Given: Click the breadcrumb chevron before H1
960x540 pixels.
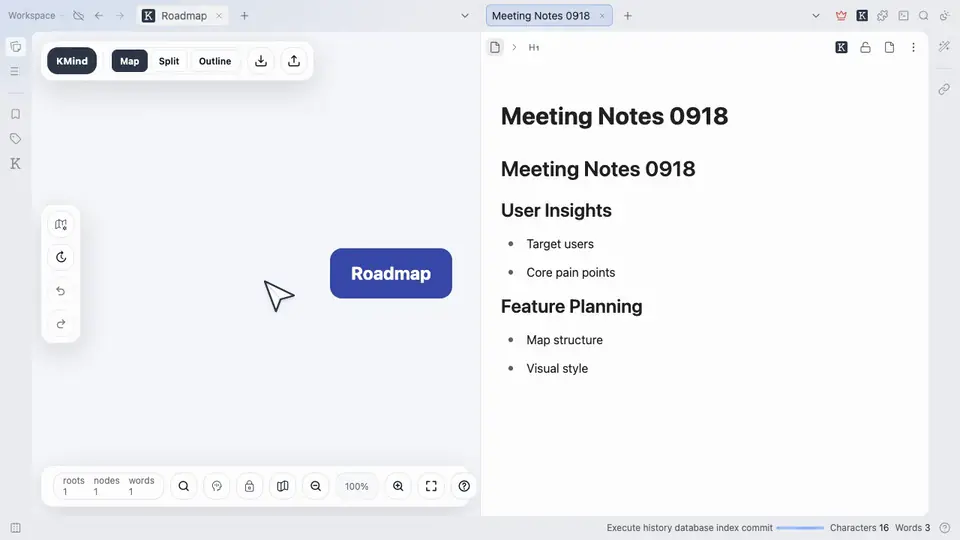Looking at the screenshot, I should point(514,47).
